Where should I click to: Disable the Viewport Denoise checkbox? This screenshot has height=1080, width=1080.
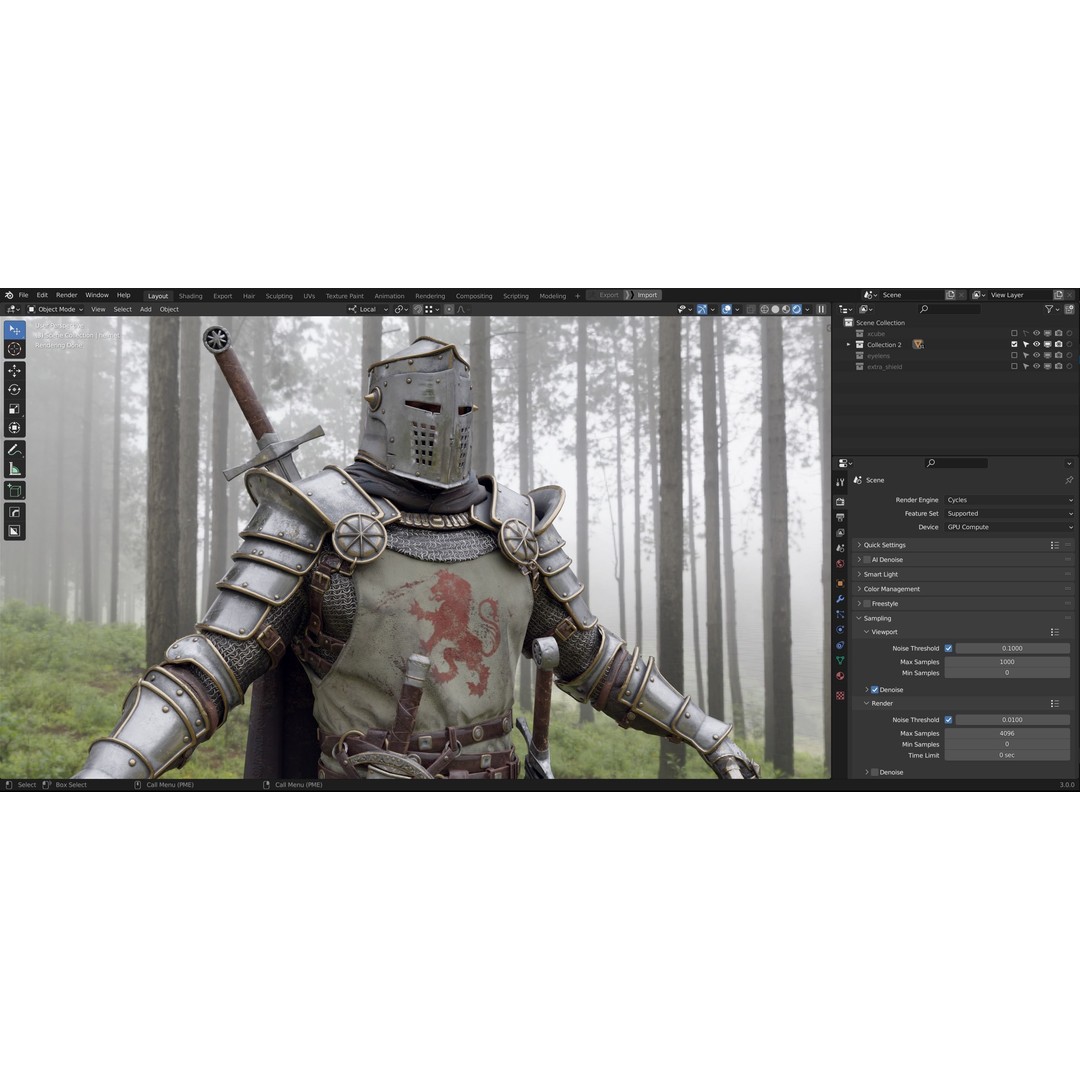[875, 689]
